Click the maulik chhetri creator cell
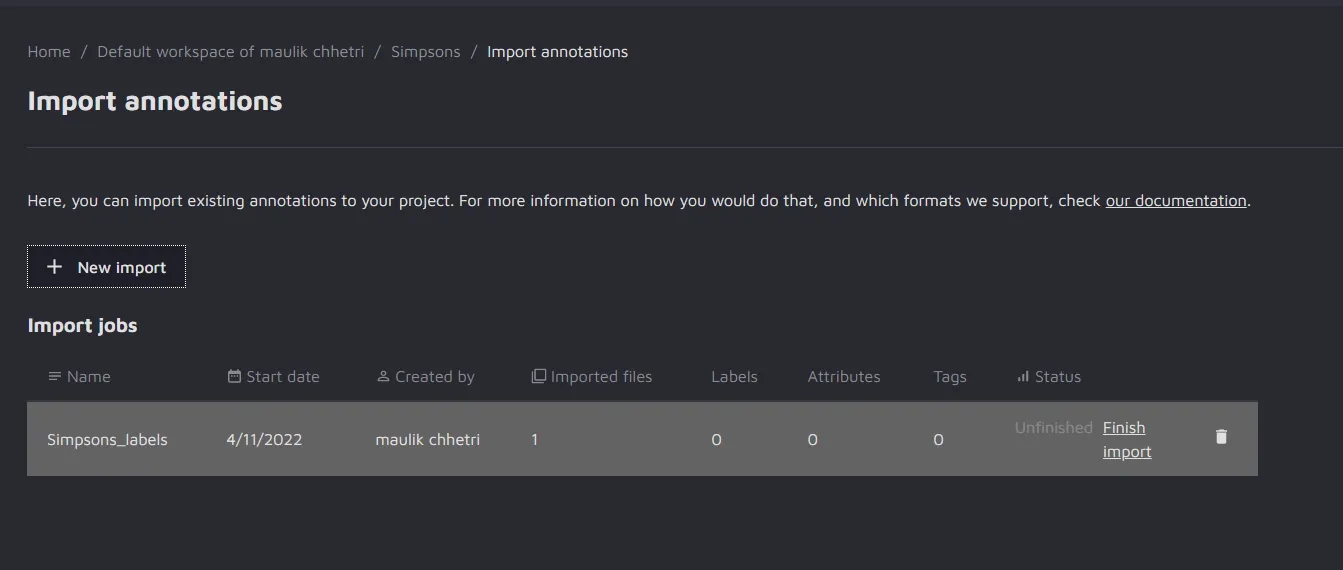 427,440
